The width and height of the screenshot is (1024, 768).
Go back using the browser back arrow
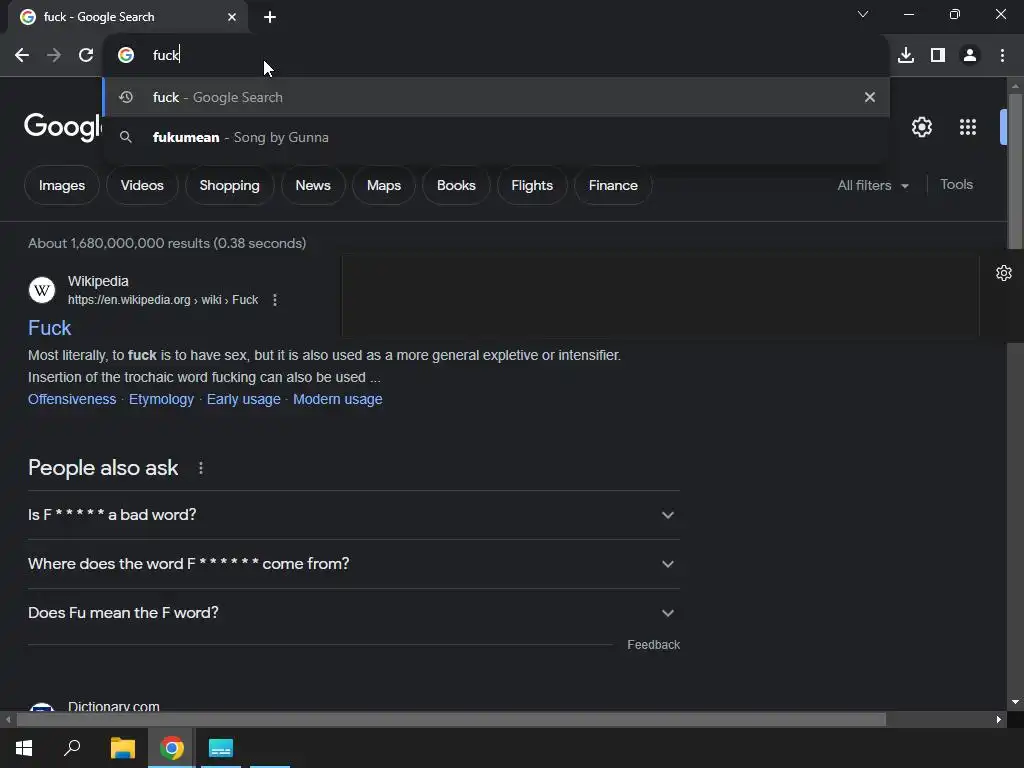[22, 56]
